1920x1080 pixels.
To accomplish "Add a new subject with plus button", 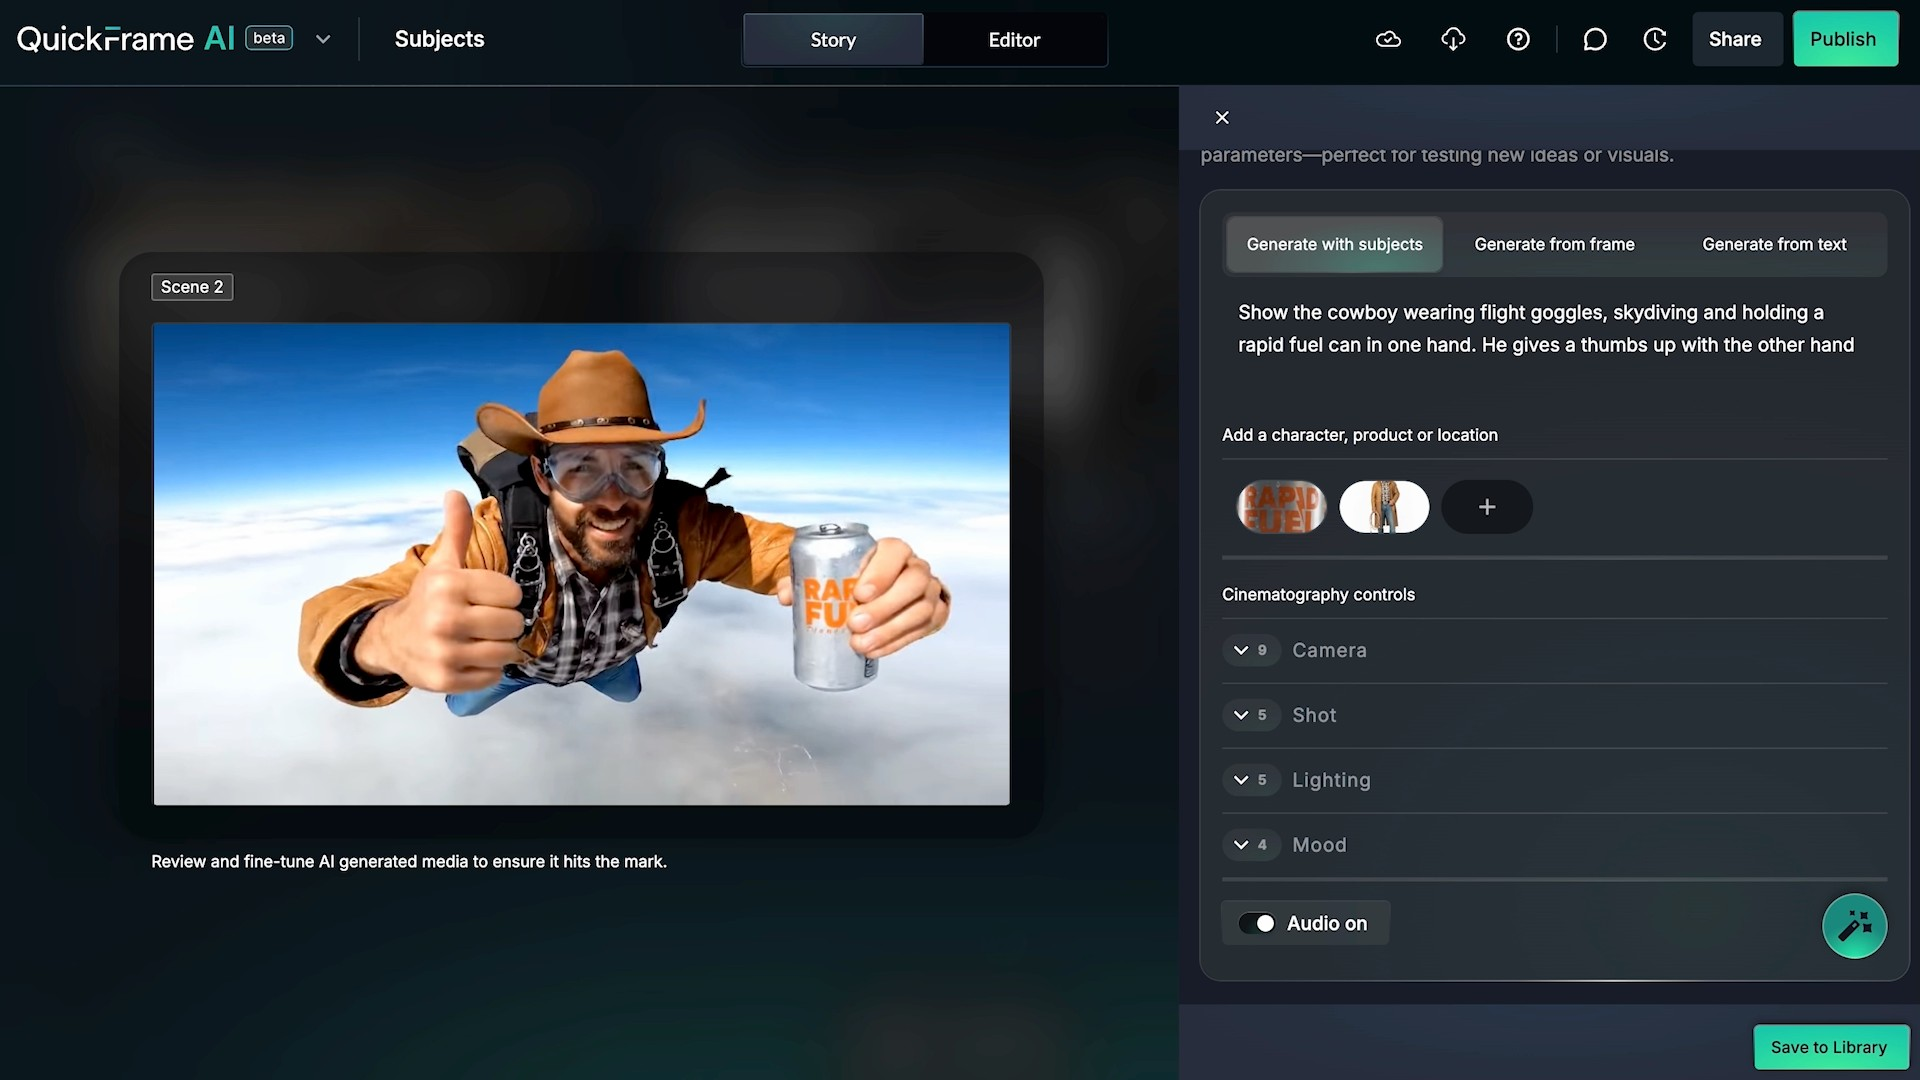I will pos(1487,507).
